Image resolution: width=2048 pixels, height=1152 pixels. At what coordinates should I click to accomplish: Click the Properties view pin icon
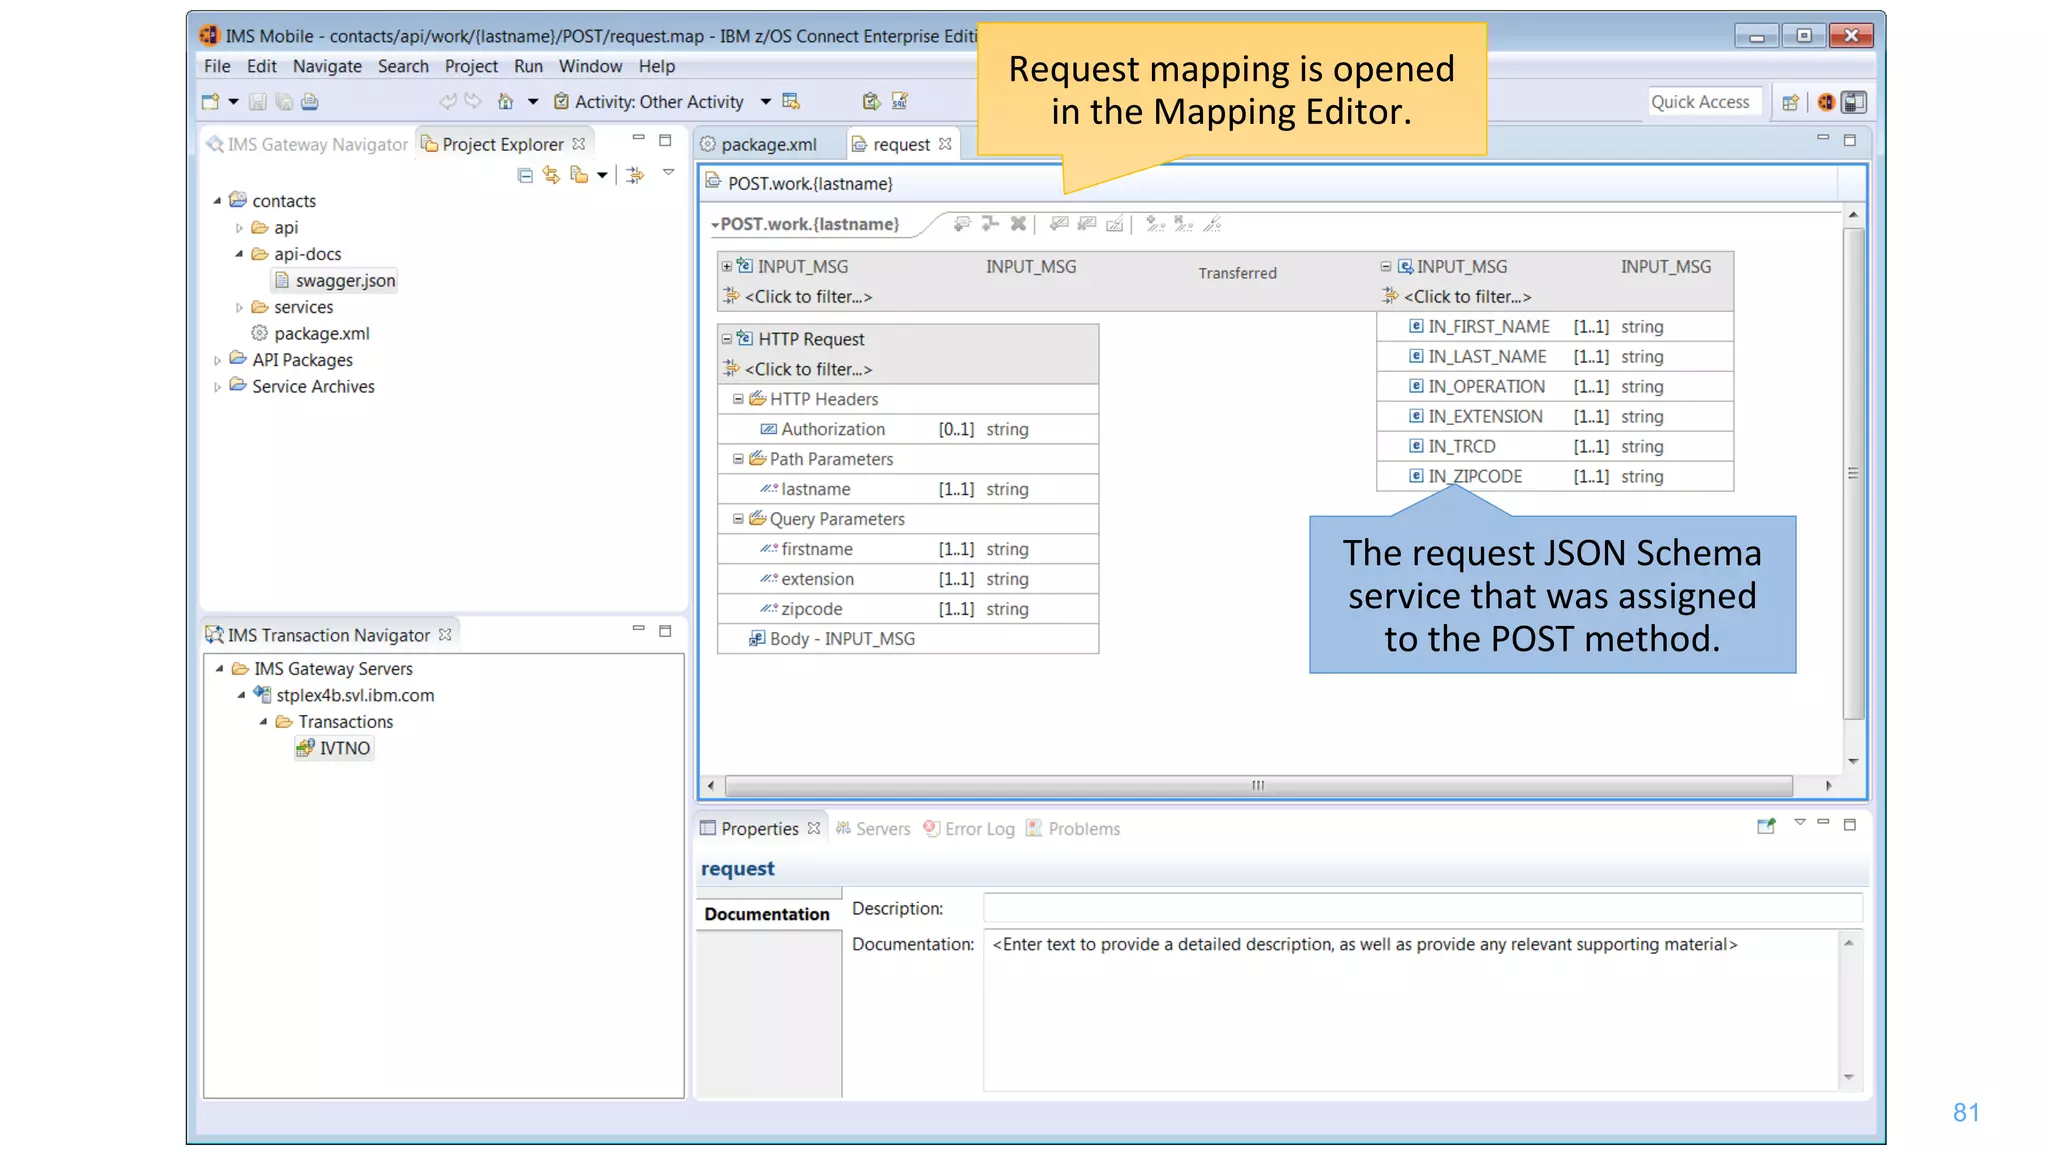click(1766, 826)
